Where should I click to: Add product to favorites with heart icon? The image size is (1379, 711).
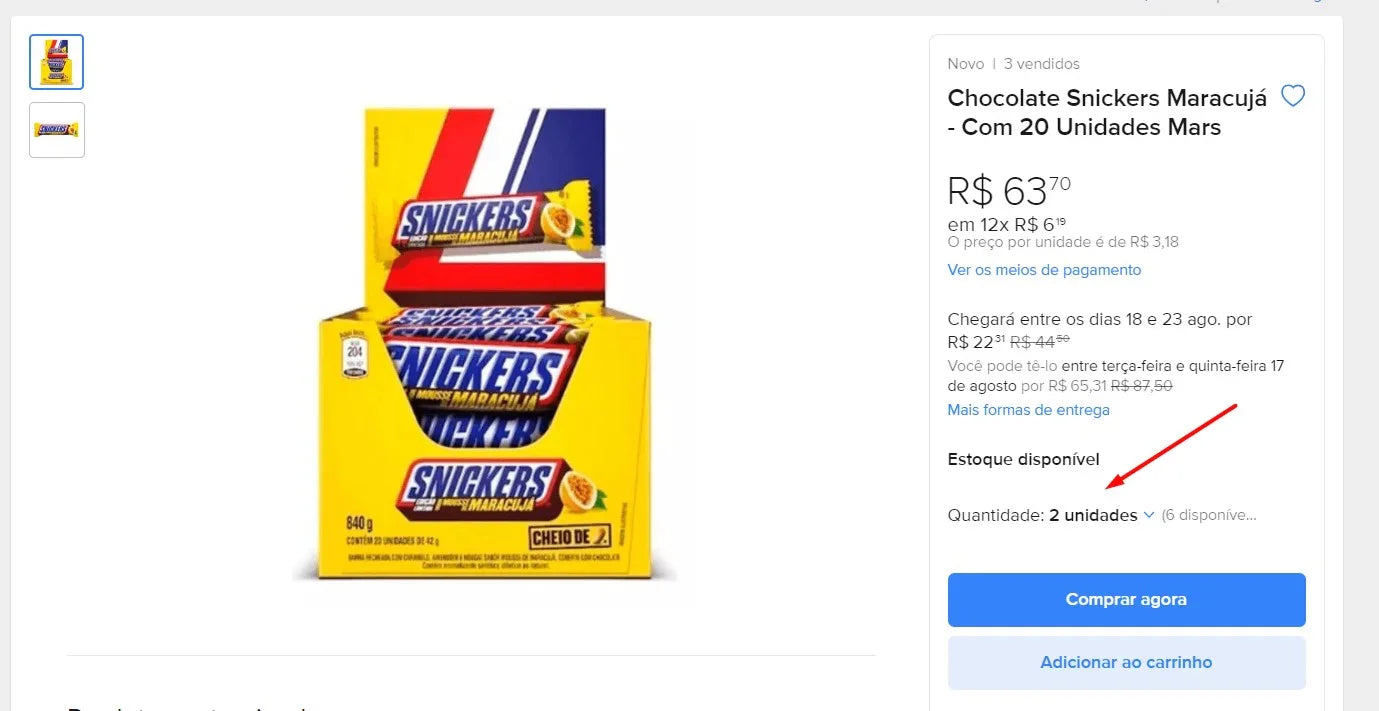click(1293, 97)
